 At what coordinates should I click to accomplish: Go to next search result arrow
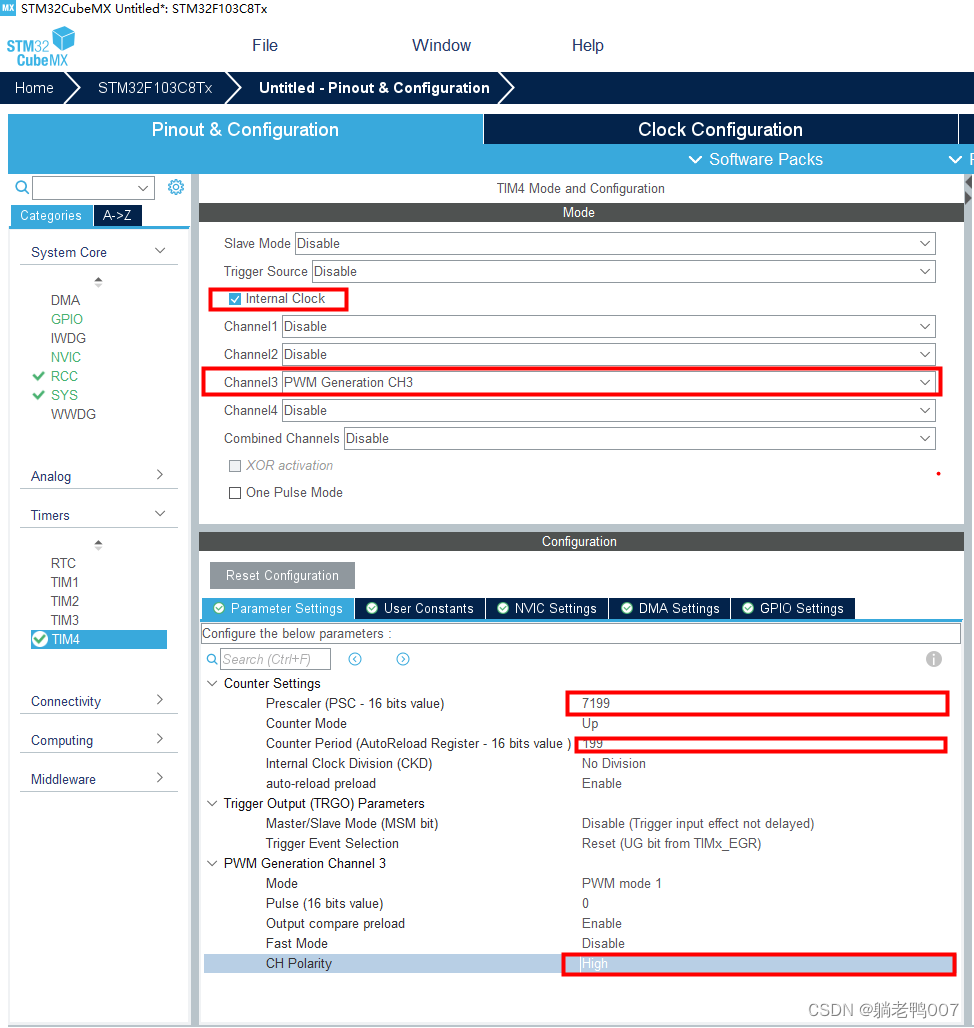(x=403, y=659)
